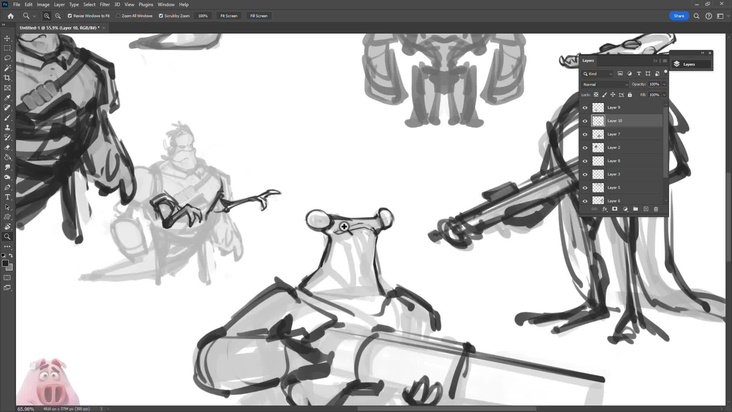
Task: Open the Layers panel options menu
Action: pyautogui.click(x=665, y=61)
